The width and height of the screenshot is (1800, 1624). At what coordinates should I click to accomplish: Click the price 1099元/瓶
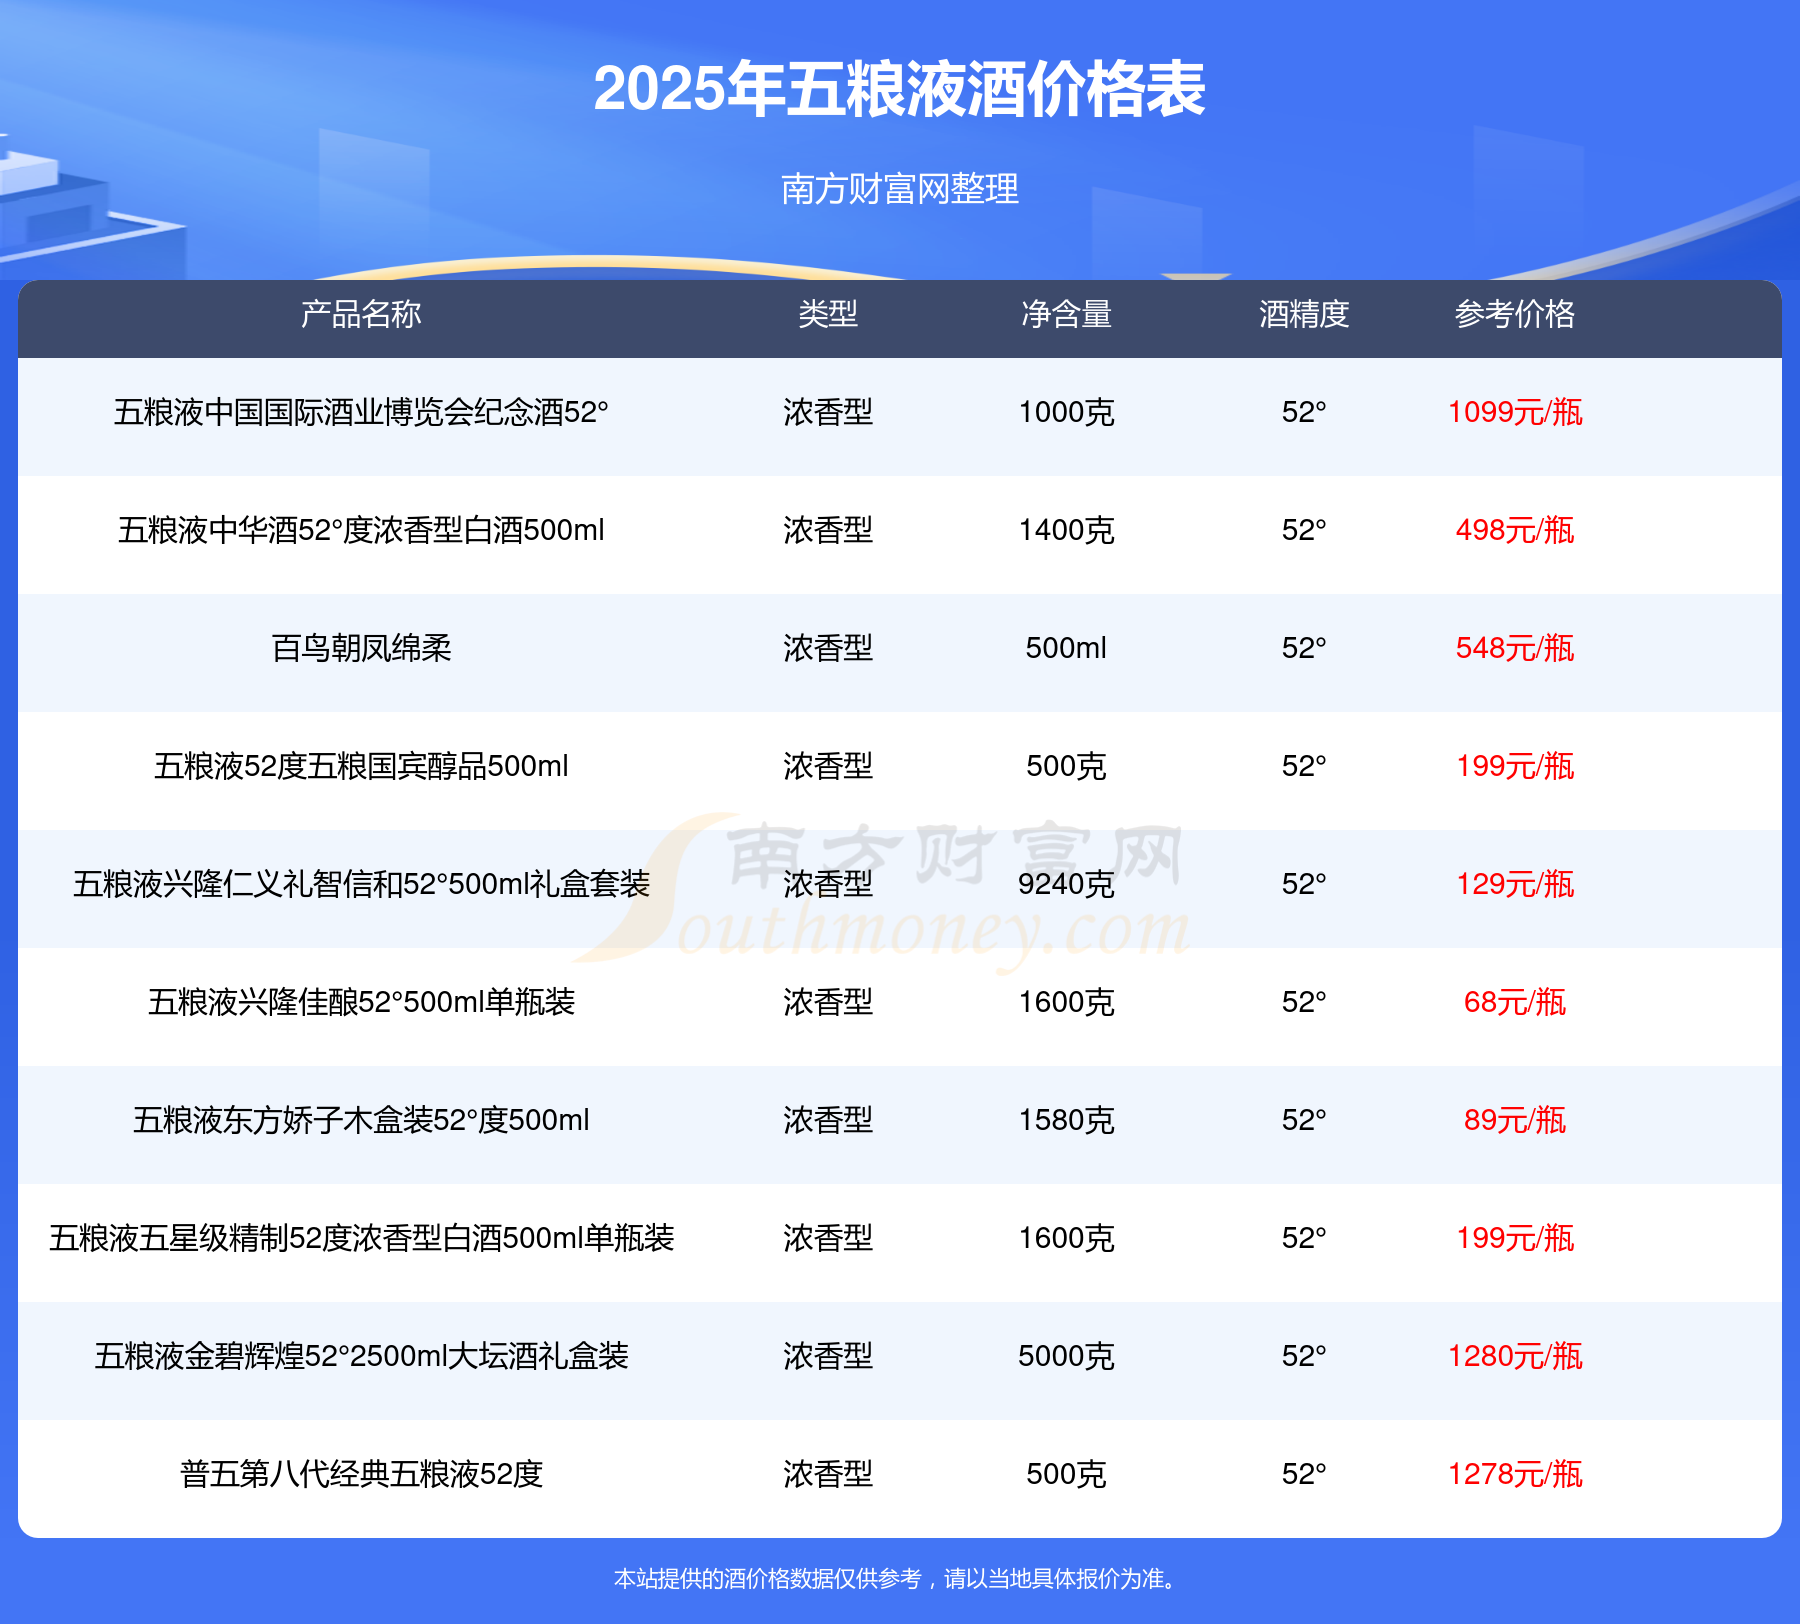point(1515,412)
